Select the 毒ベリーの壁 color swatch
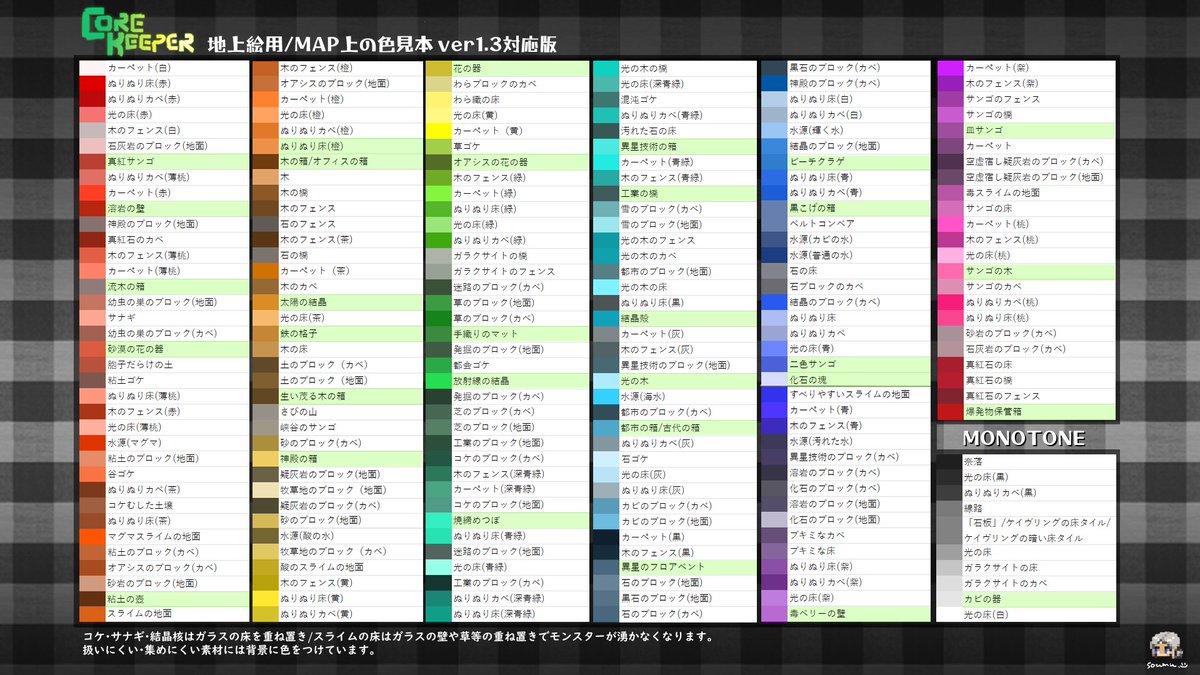 tap(775, 614)
